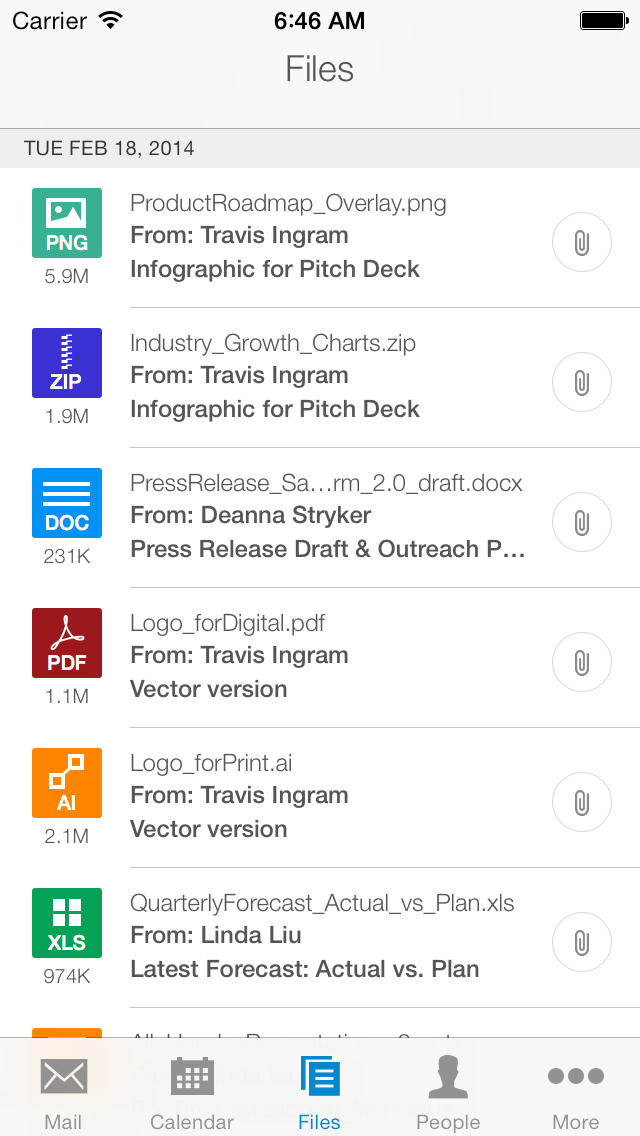Image resolution: width=640 pixels, height=1136 pixels.
Task: Tap the green XLS file icon
Action: click(67, 922)
